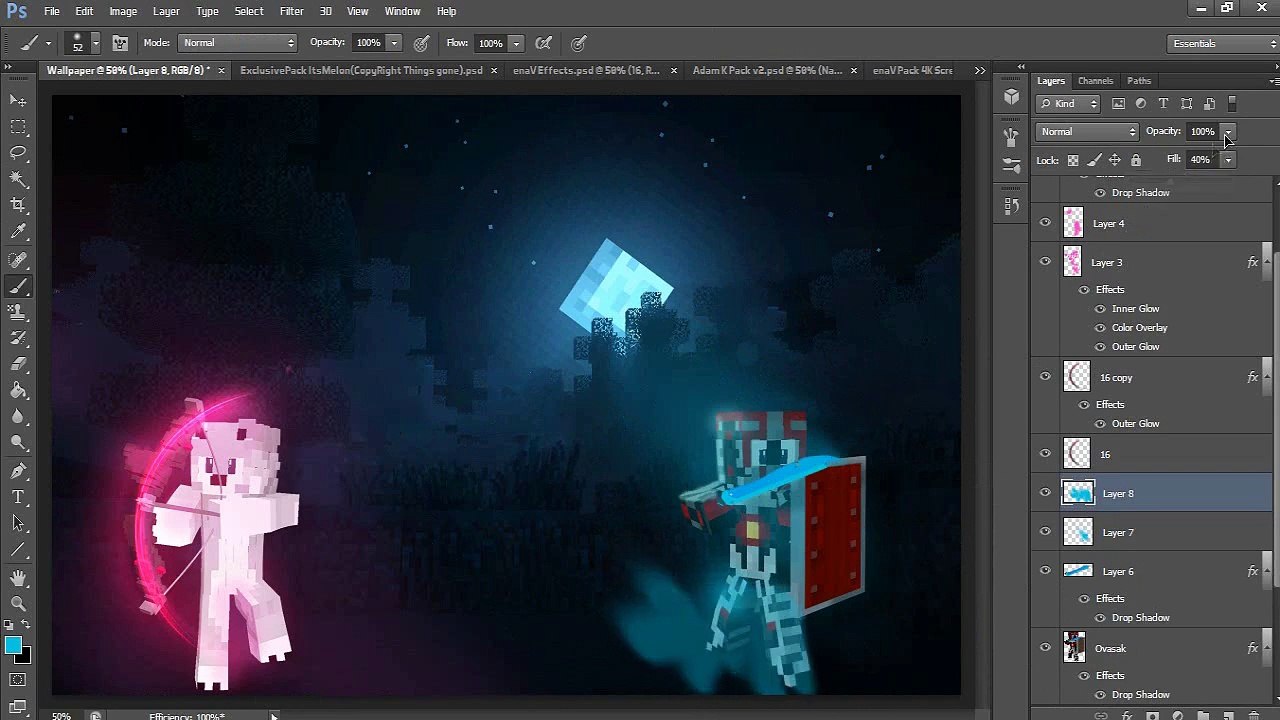The image size is (1280, 720).
Task: Hide the 16 copy layer
Action: [x=1045, y=377]
